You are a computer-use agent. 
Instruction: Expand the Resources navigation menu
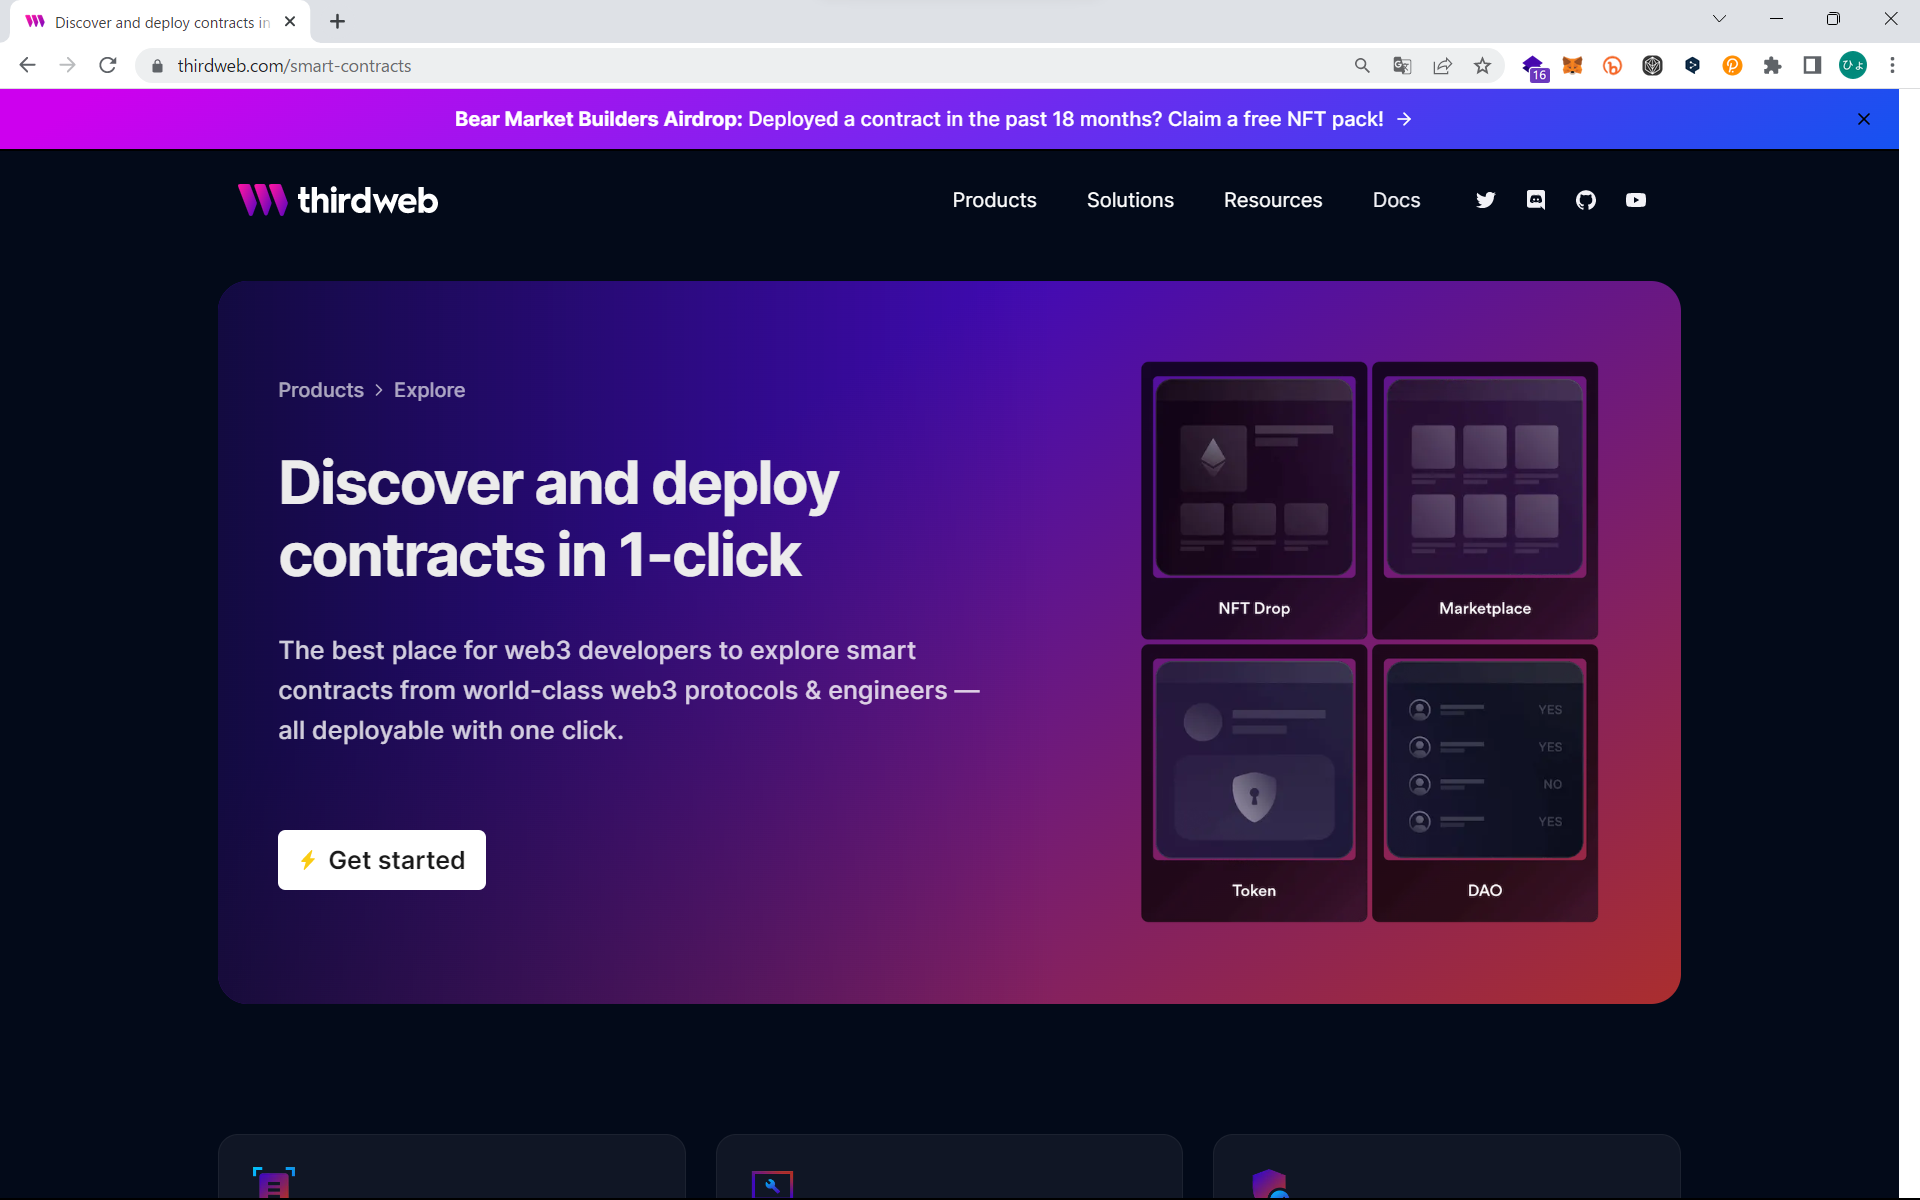click(x=1272, y=200)
